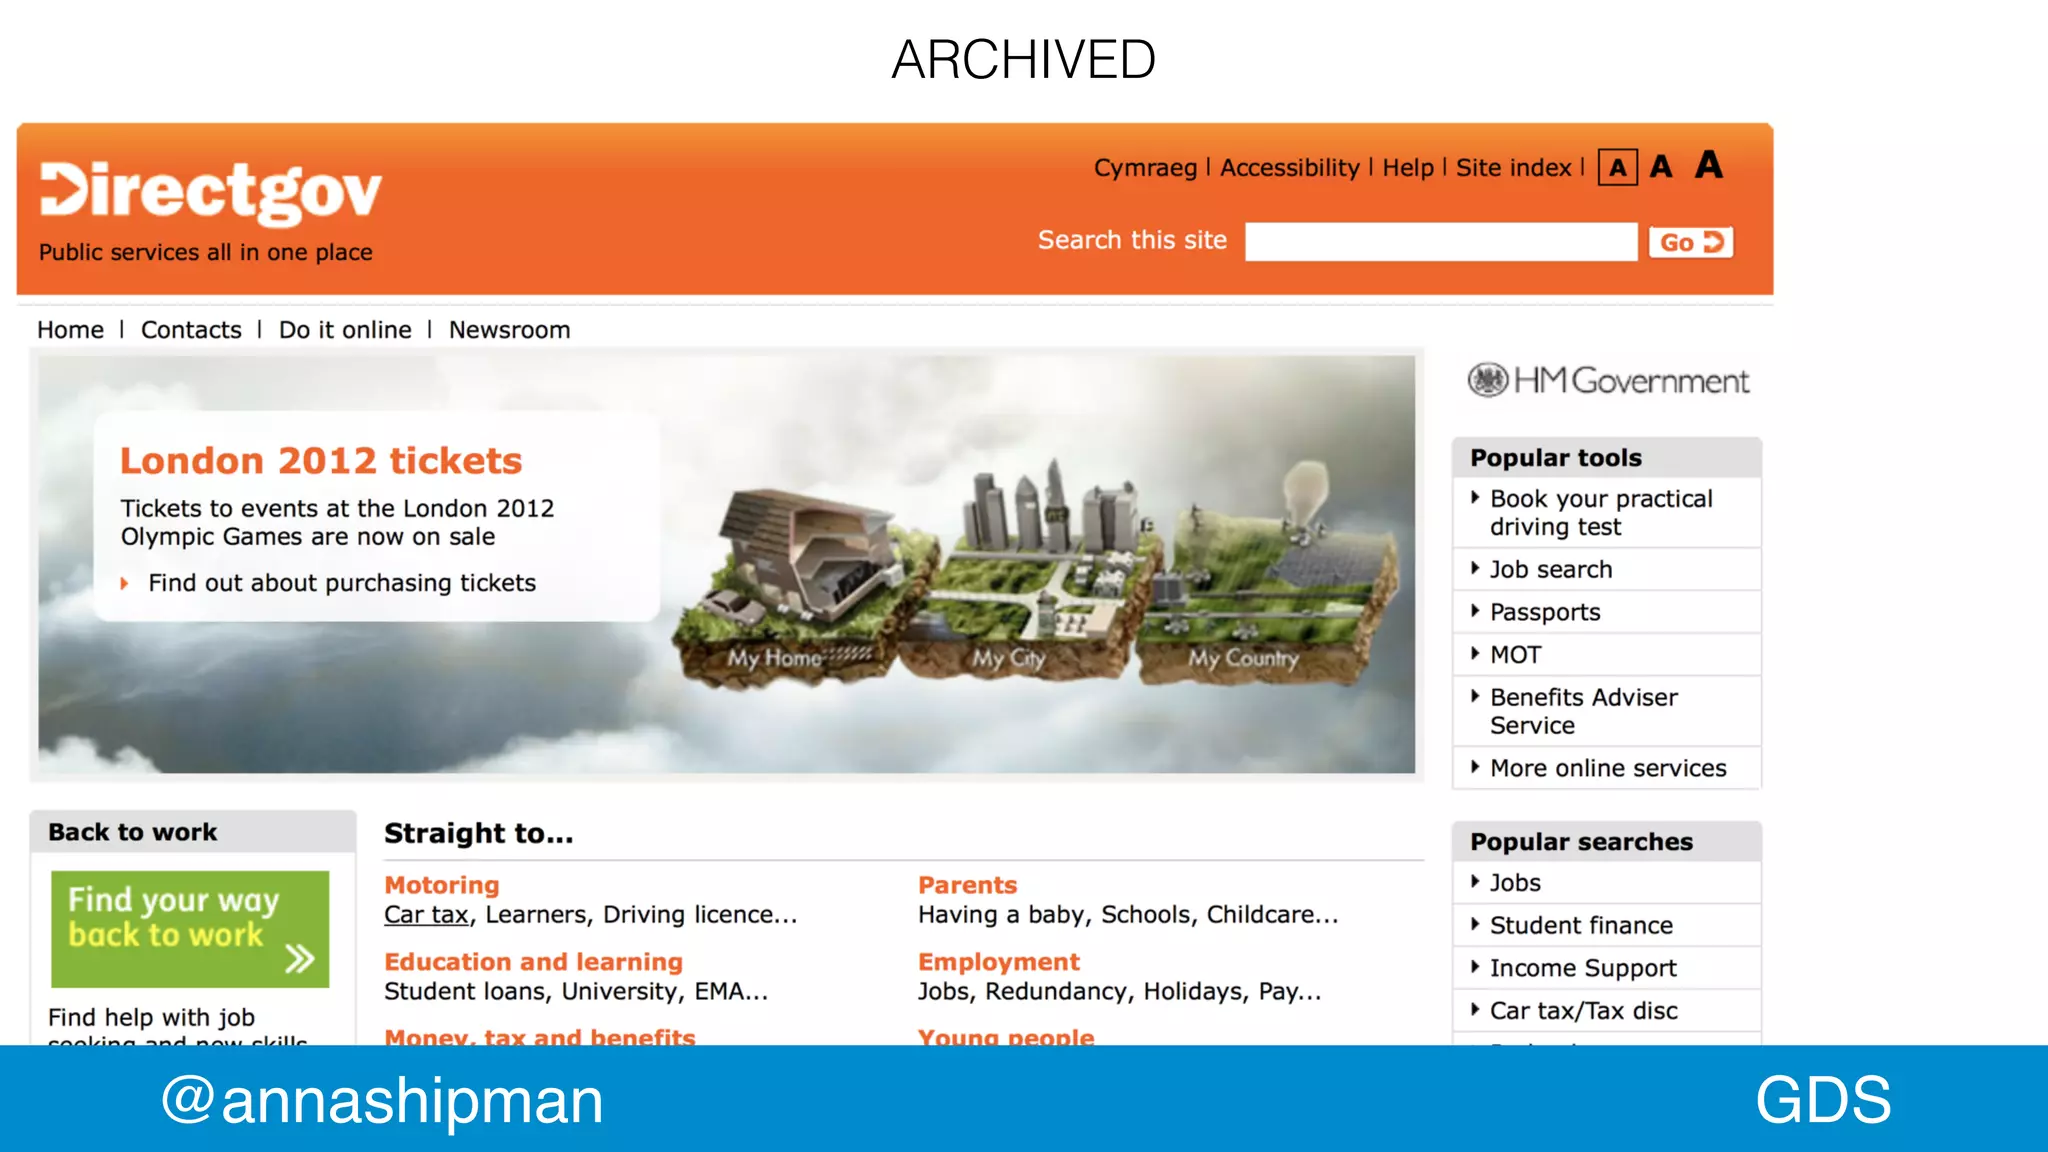Click the Find your way back to work banner

pyautogui.click(x=190, y=929)
